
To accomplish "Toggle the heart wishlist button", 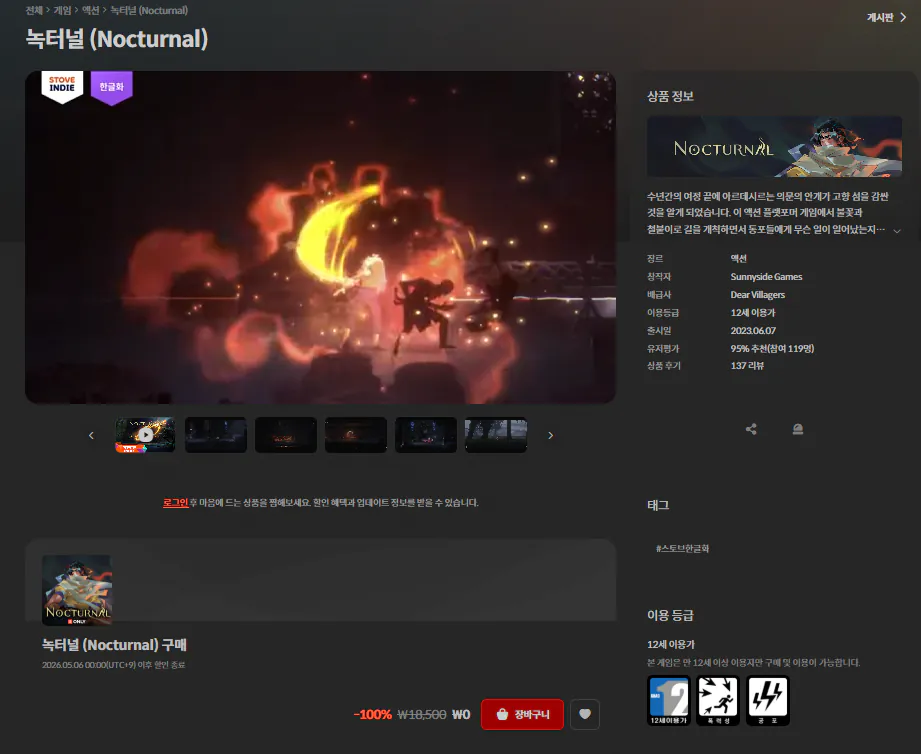I will coord(584,714).
